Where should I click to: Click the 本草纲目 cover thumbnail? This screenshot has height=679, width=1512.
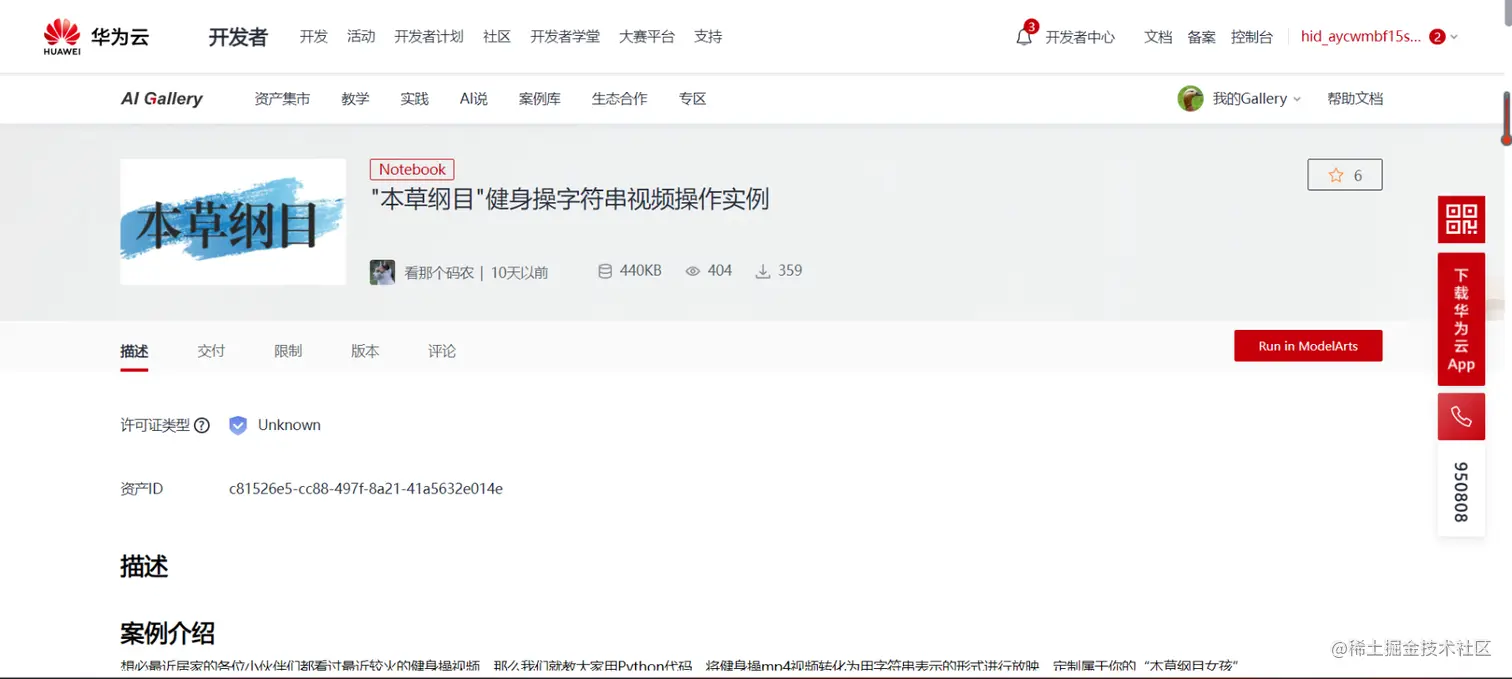233,222
